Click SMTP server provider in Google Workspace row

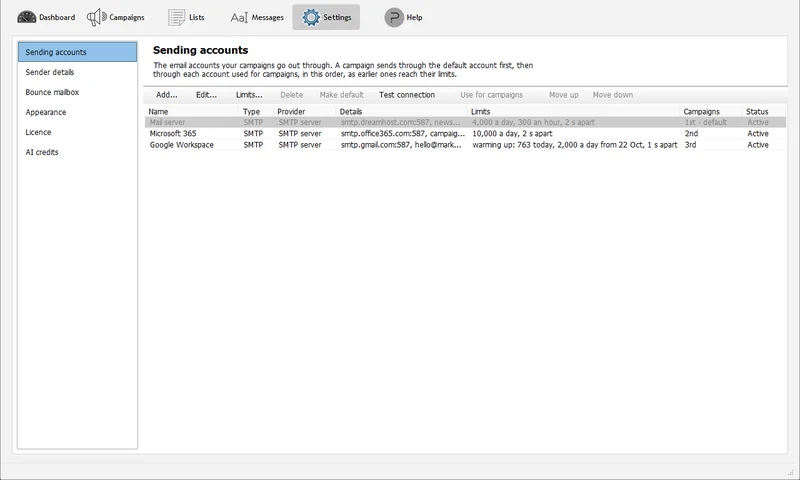pyautogui.click(x=300, y=145)
